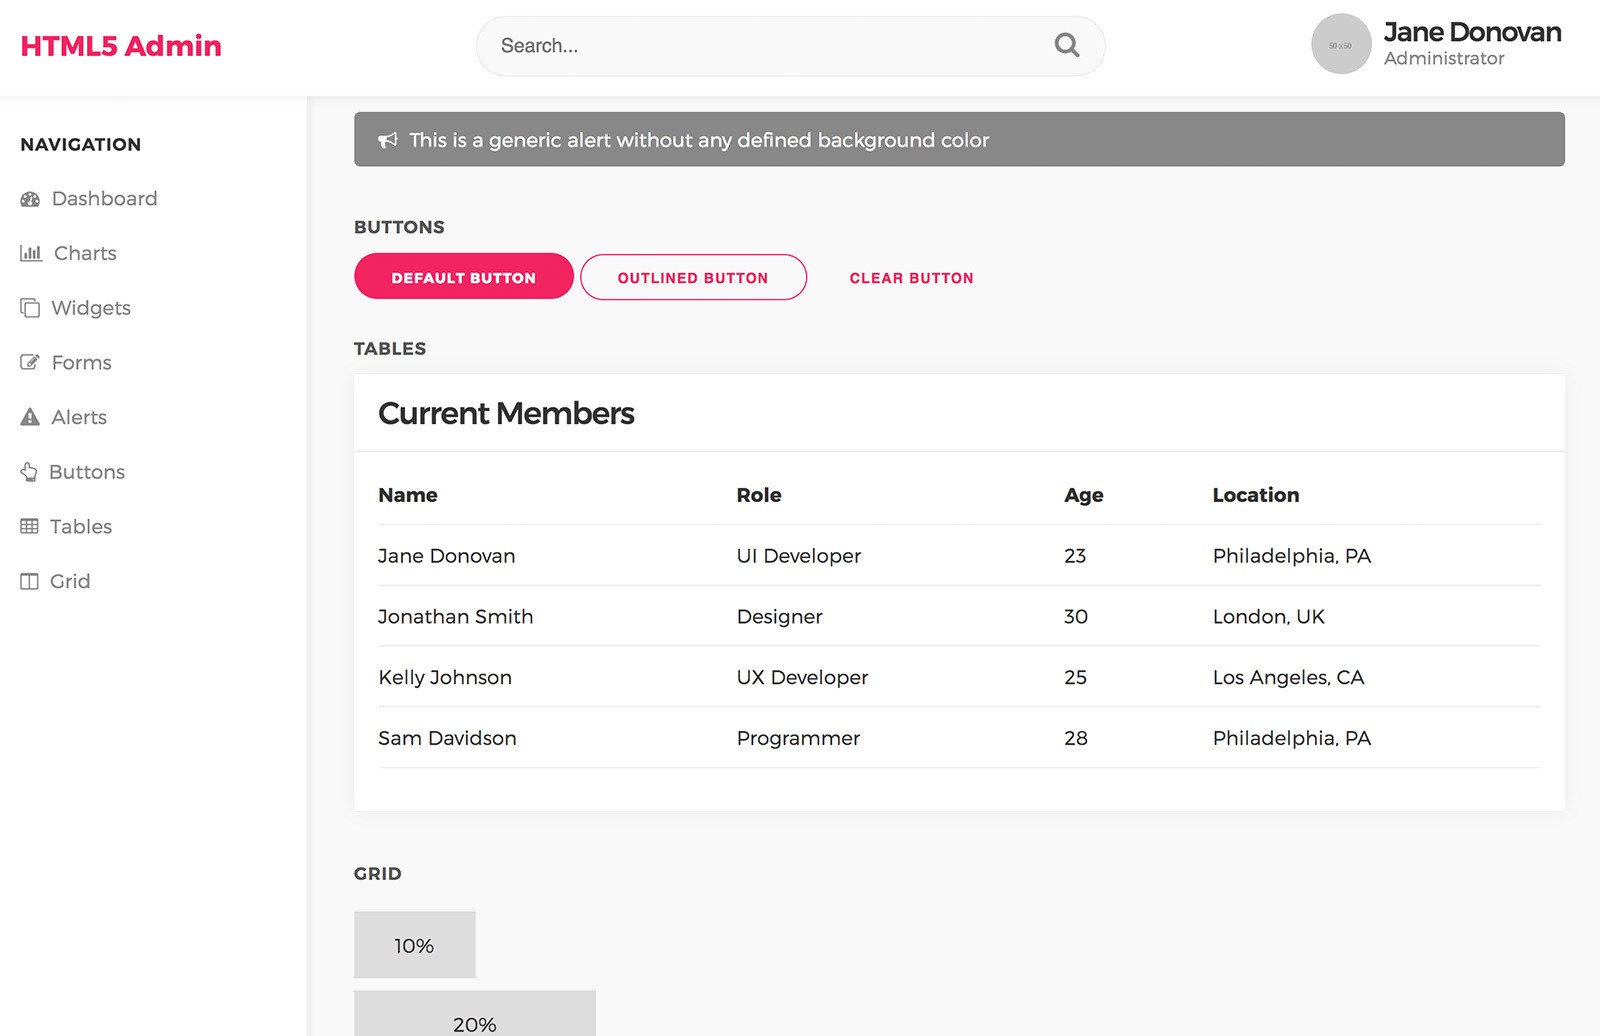Click the HTML5 Admin logo link
Viewport: 1600px width, 1036px height.
point(121,46)
